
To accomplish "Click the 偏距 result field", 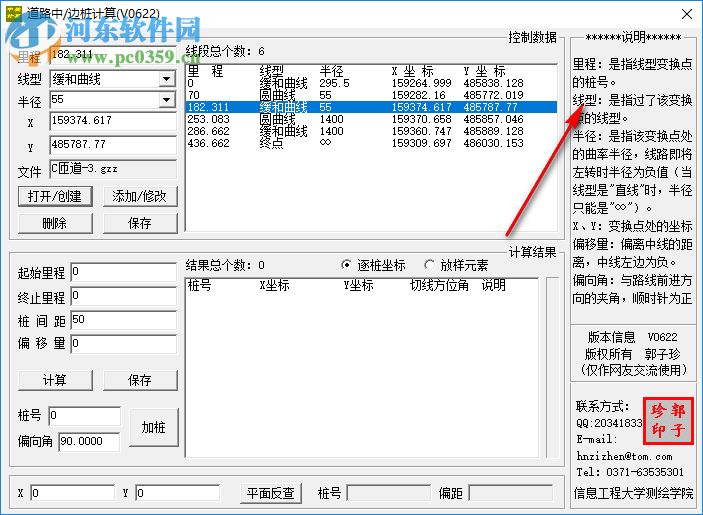I will [511, 493].
